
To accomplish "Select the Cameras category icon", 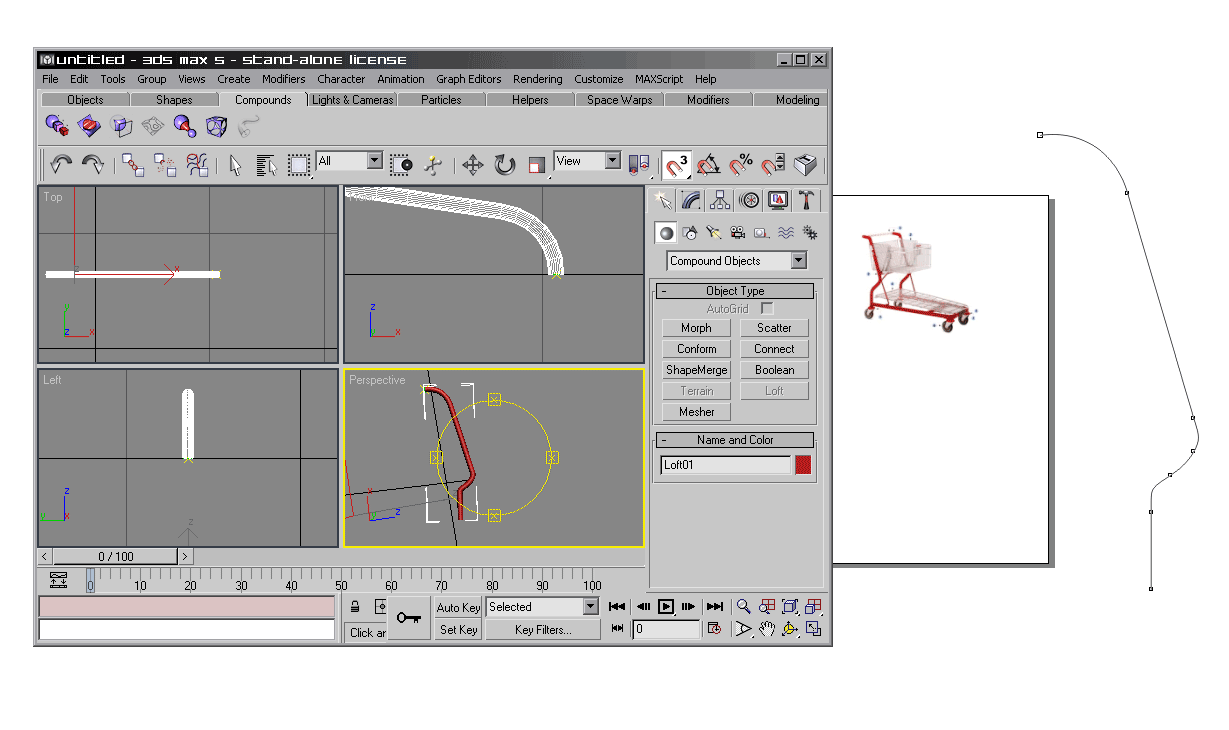I will (738, 233).
